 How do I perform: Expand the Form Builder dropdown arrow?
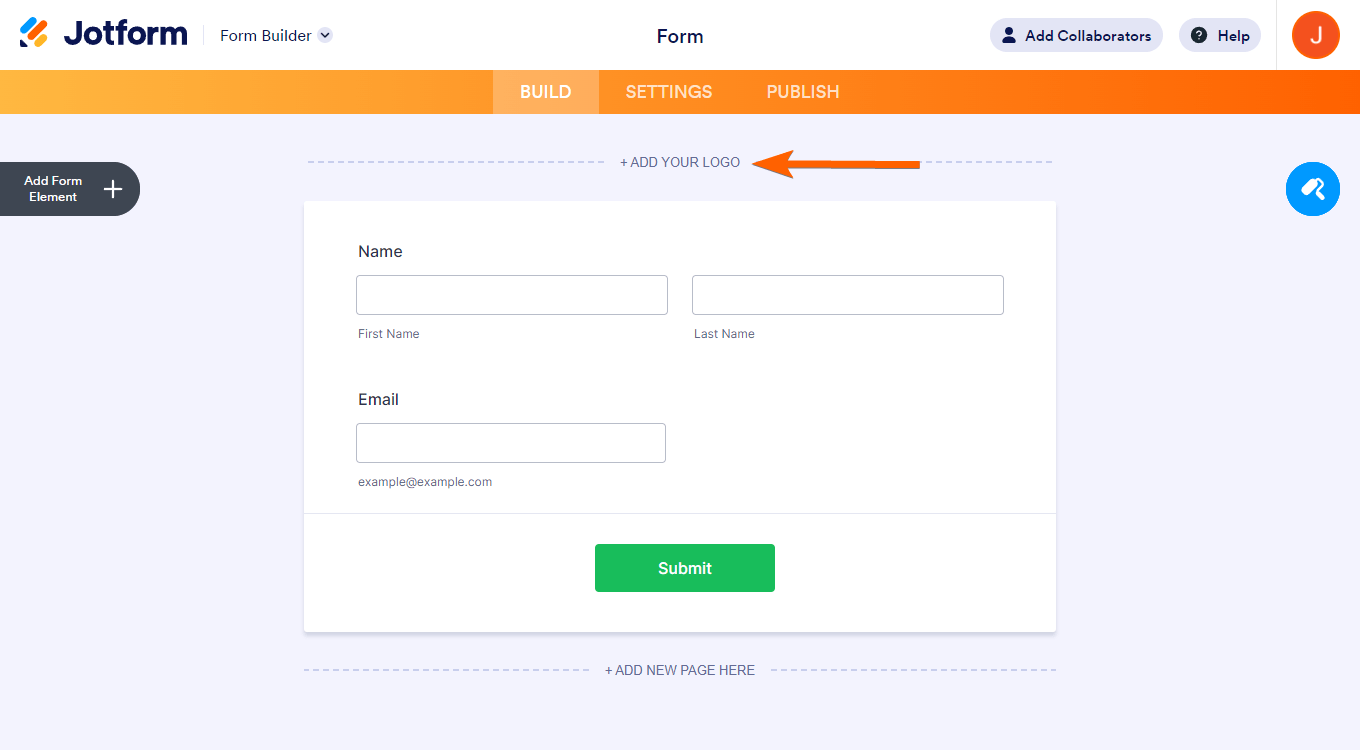(x=325, y=36)
